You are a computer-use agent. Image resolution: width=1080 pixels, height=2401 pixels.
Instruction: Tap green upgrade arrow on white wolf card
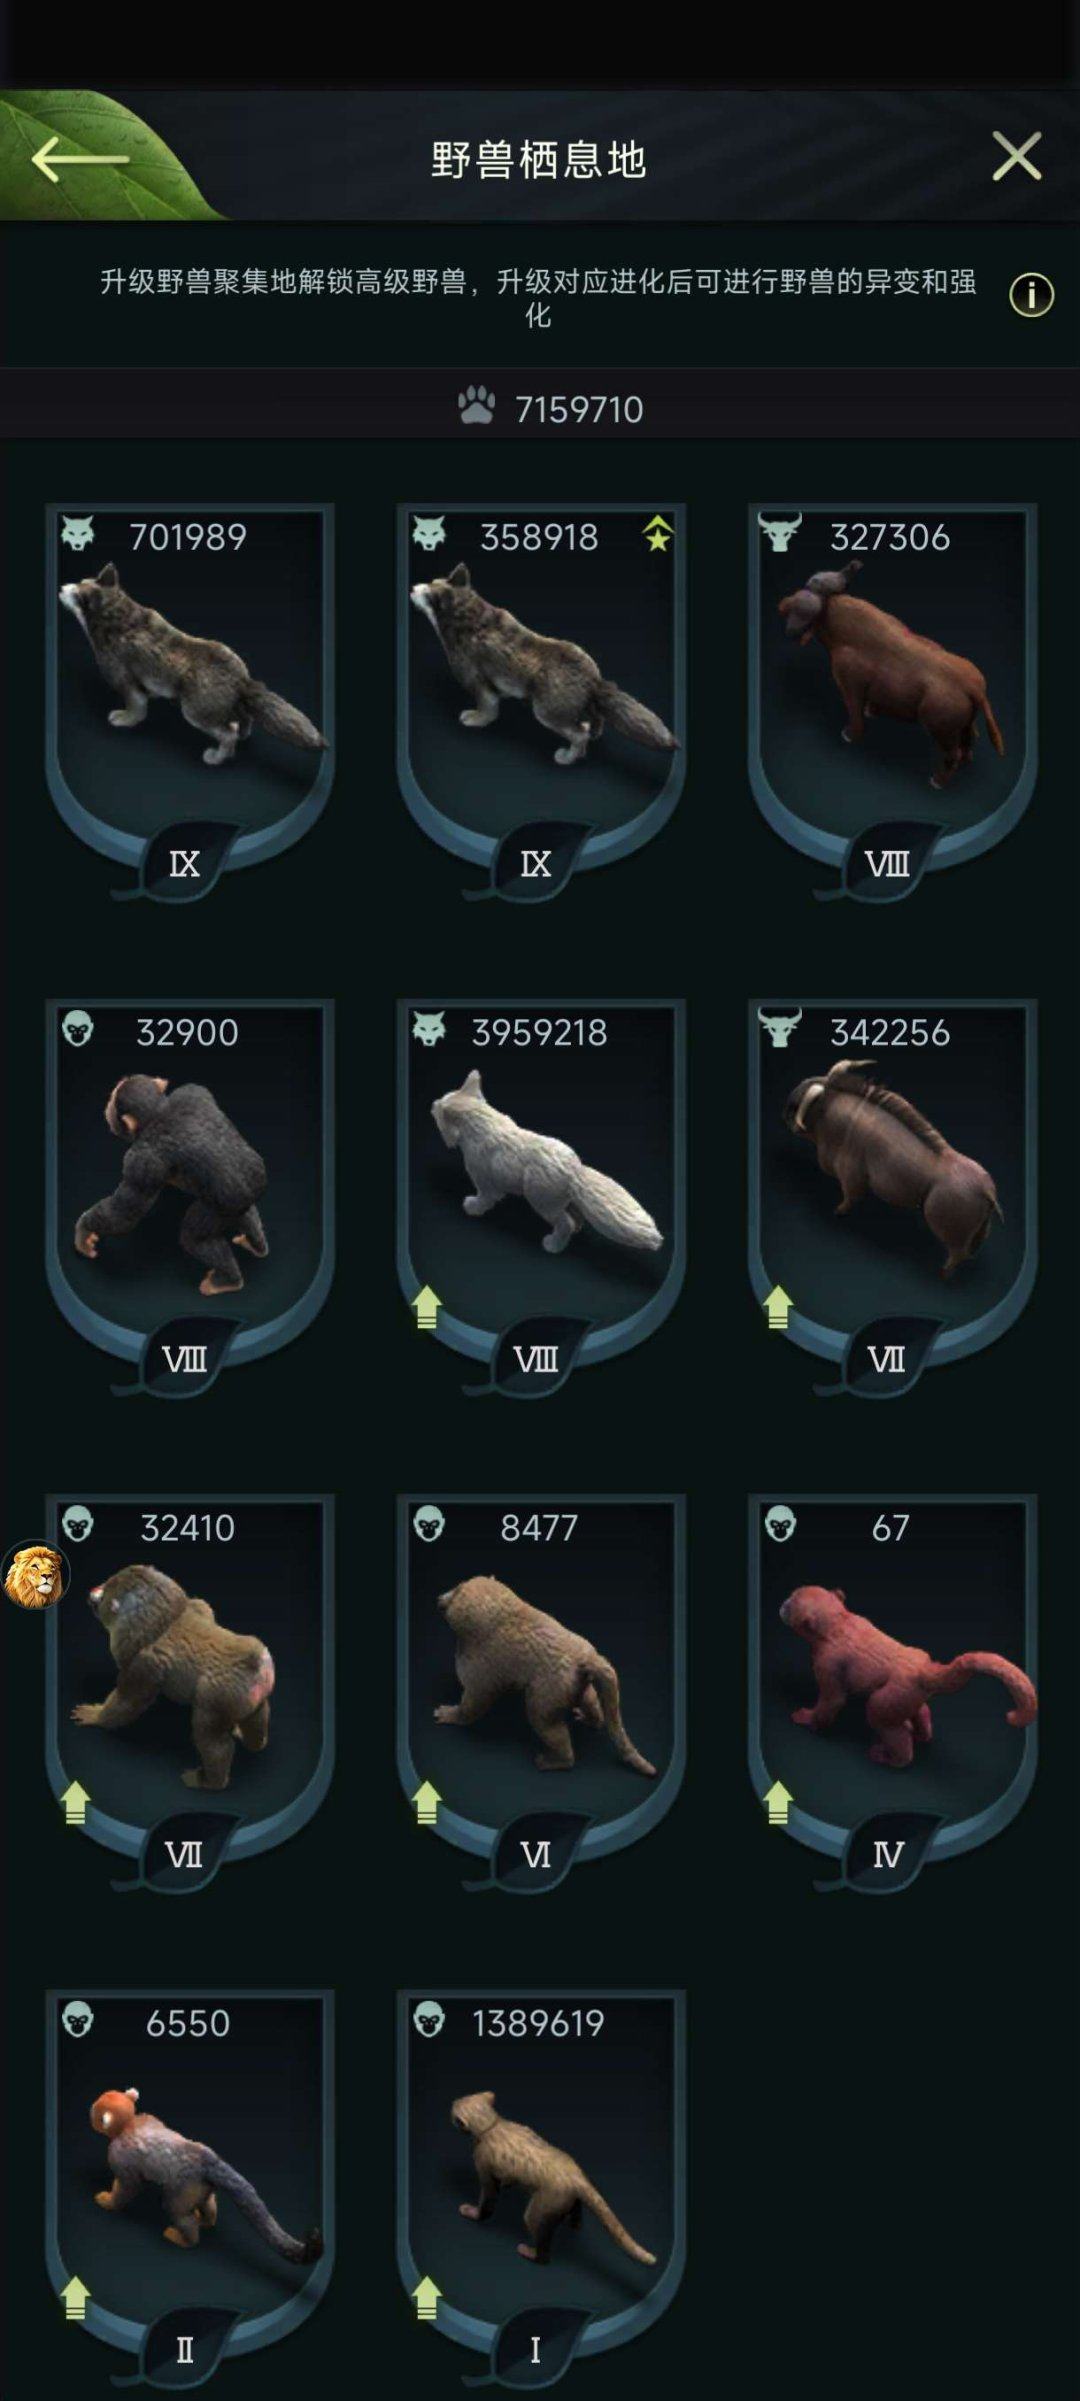(427, 1307)
